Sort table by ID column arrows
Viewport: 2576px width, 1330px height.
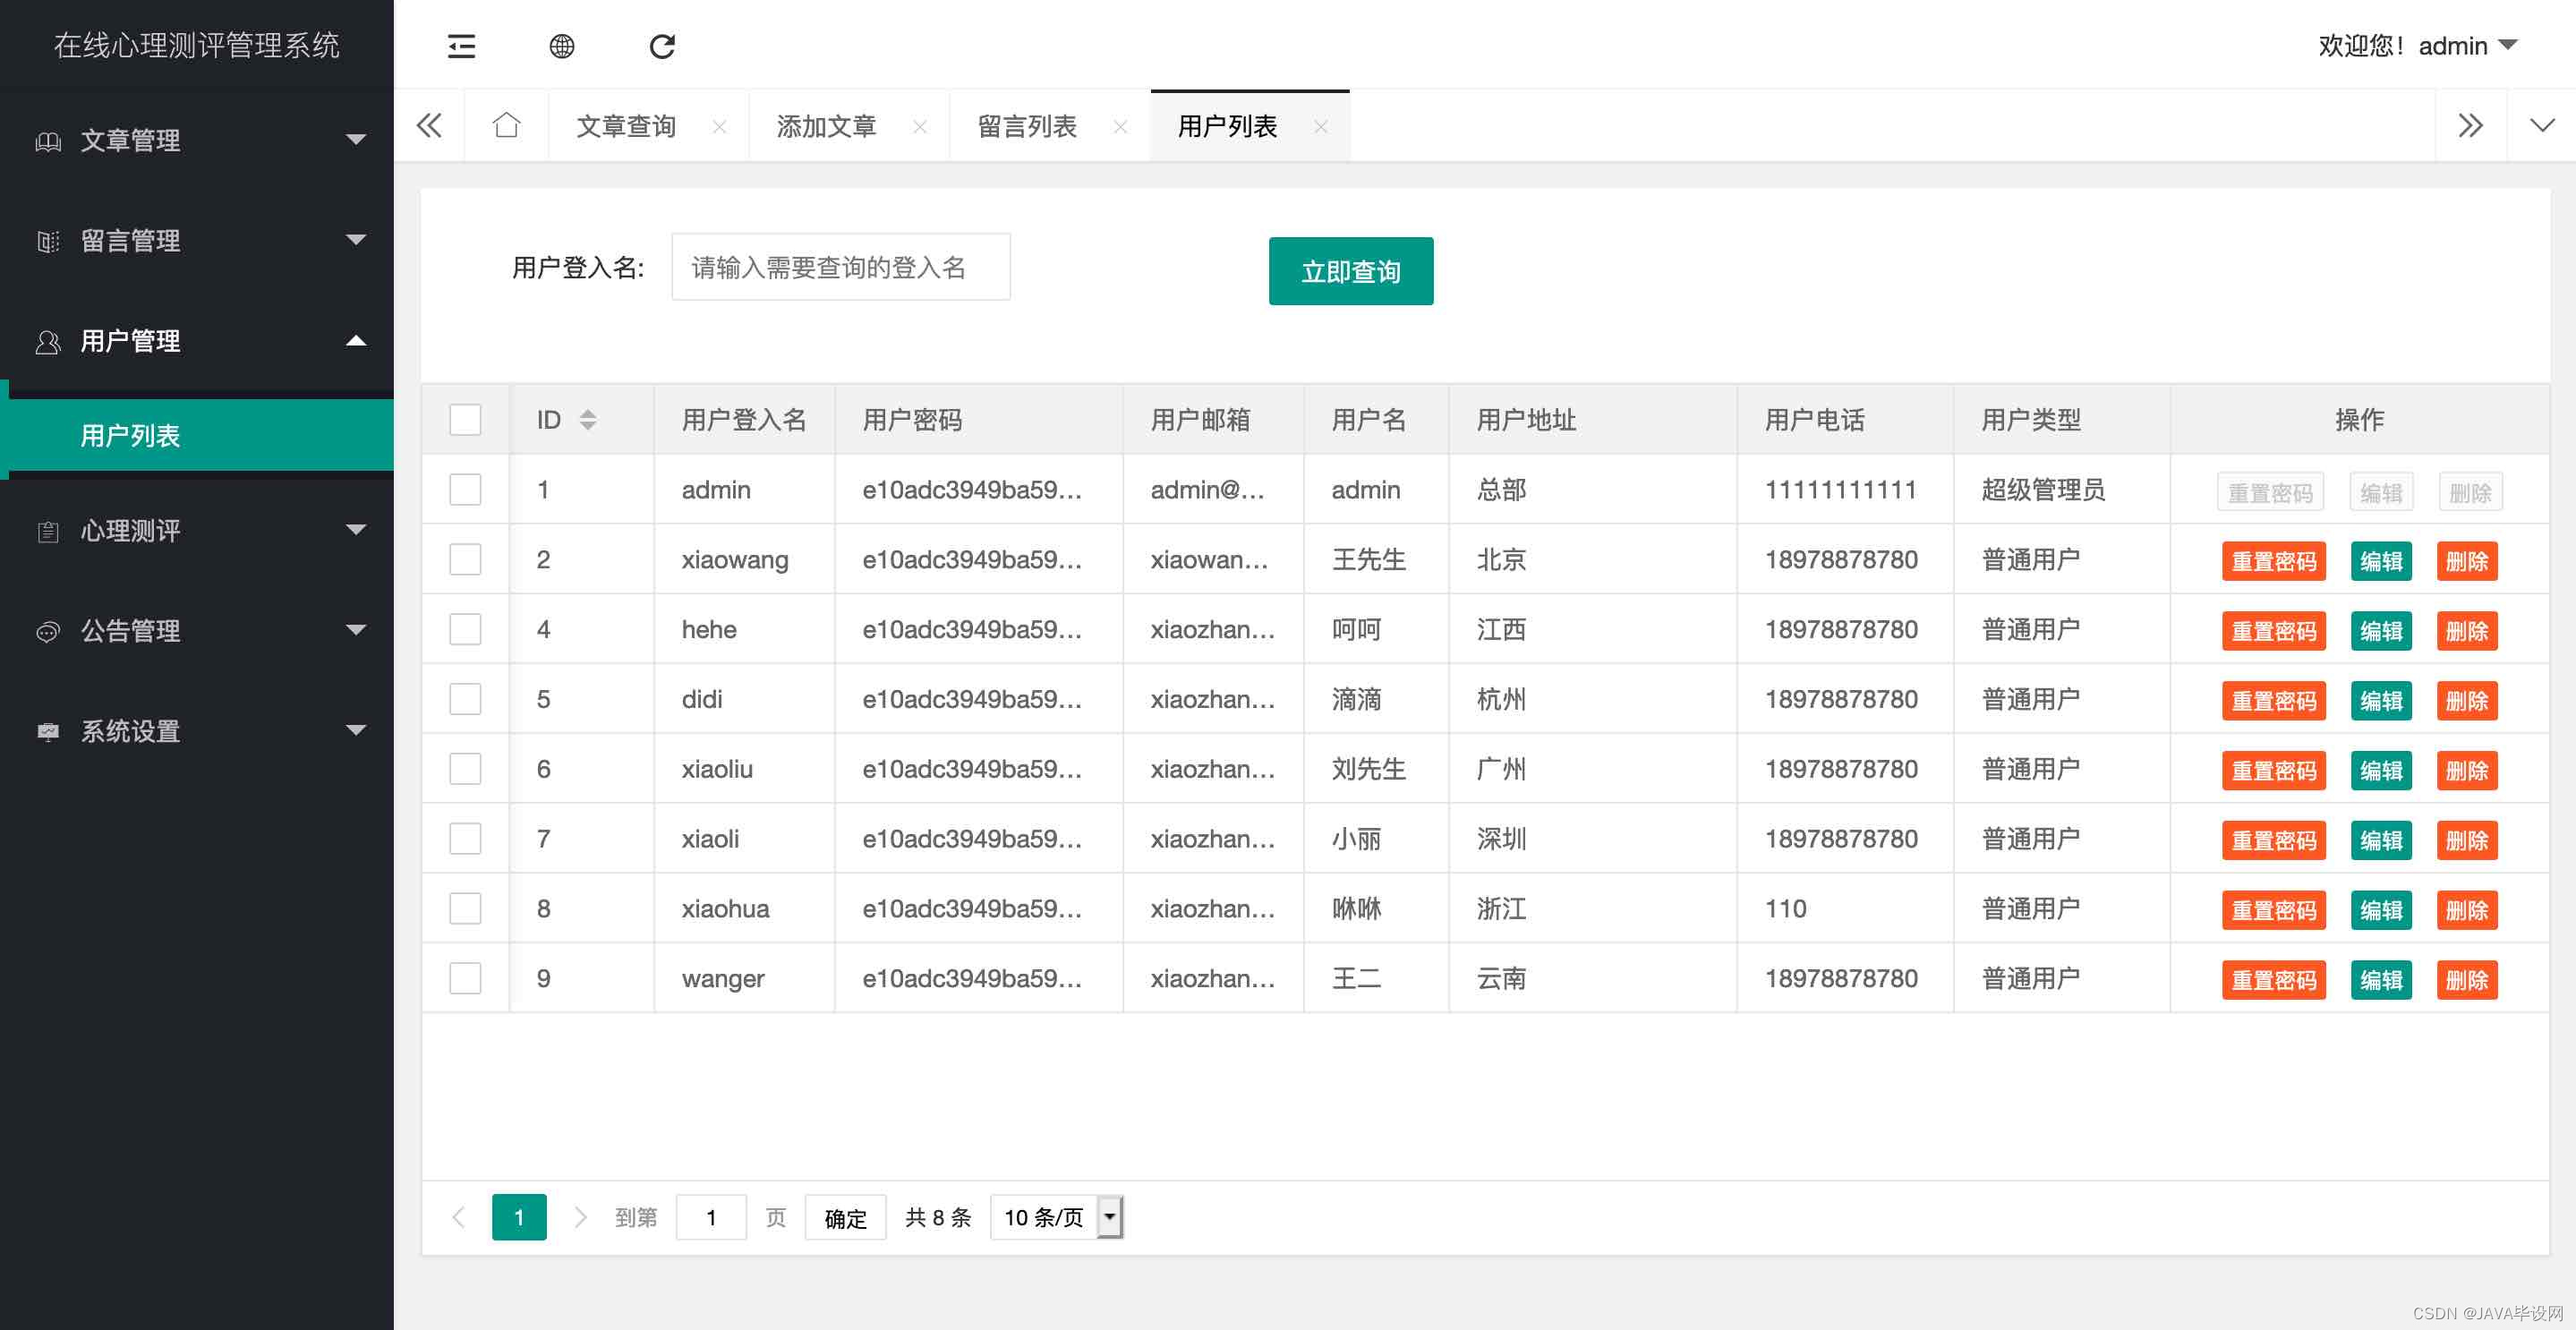588,420
